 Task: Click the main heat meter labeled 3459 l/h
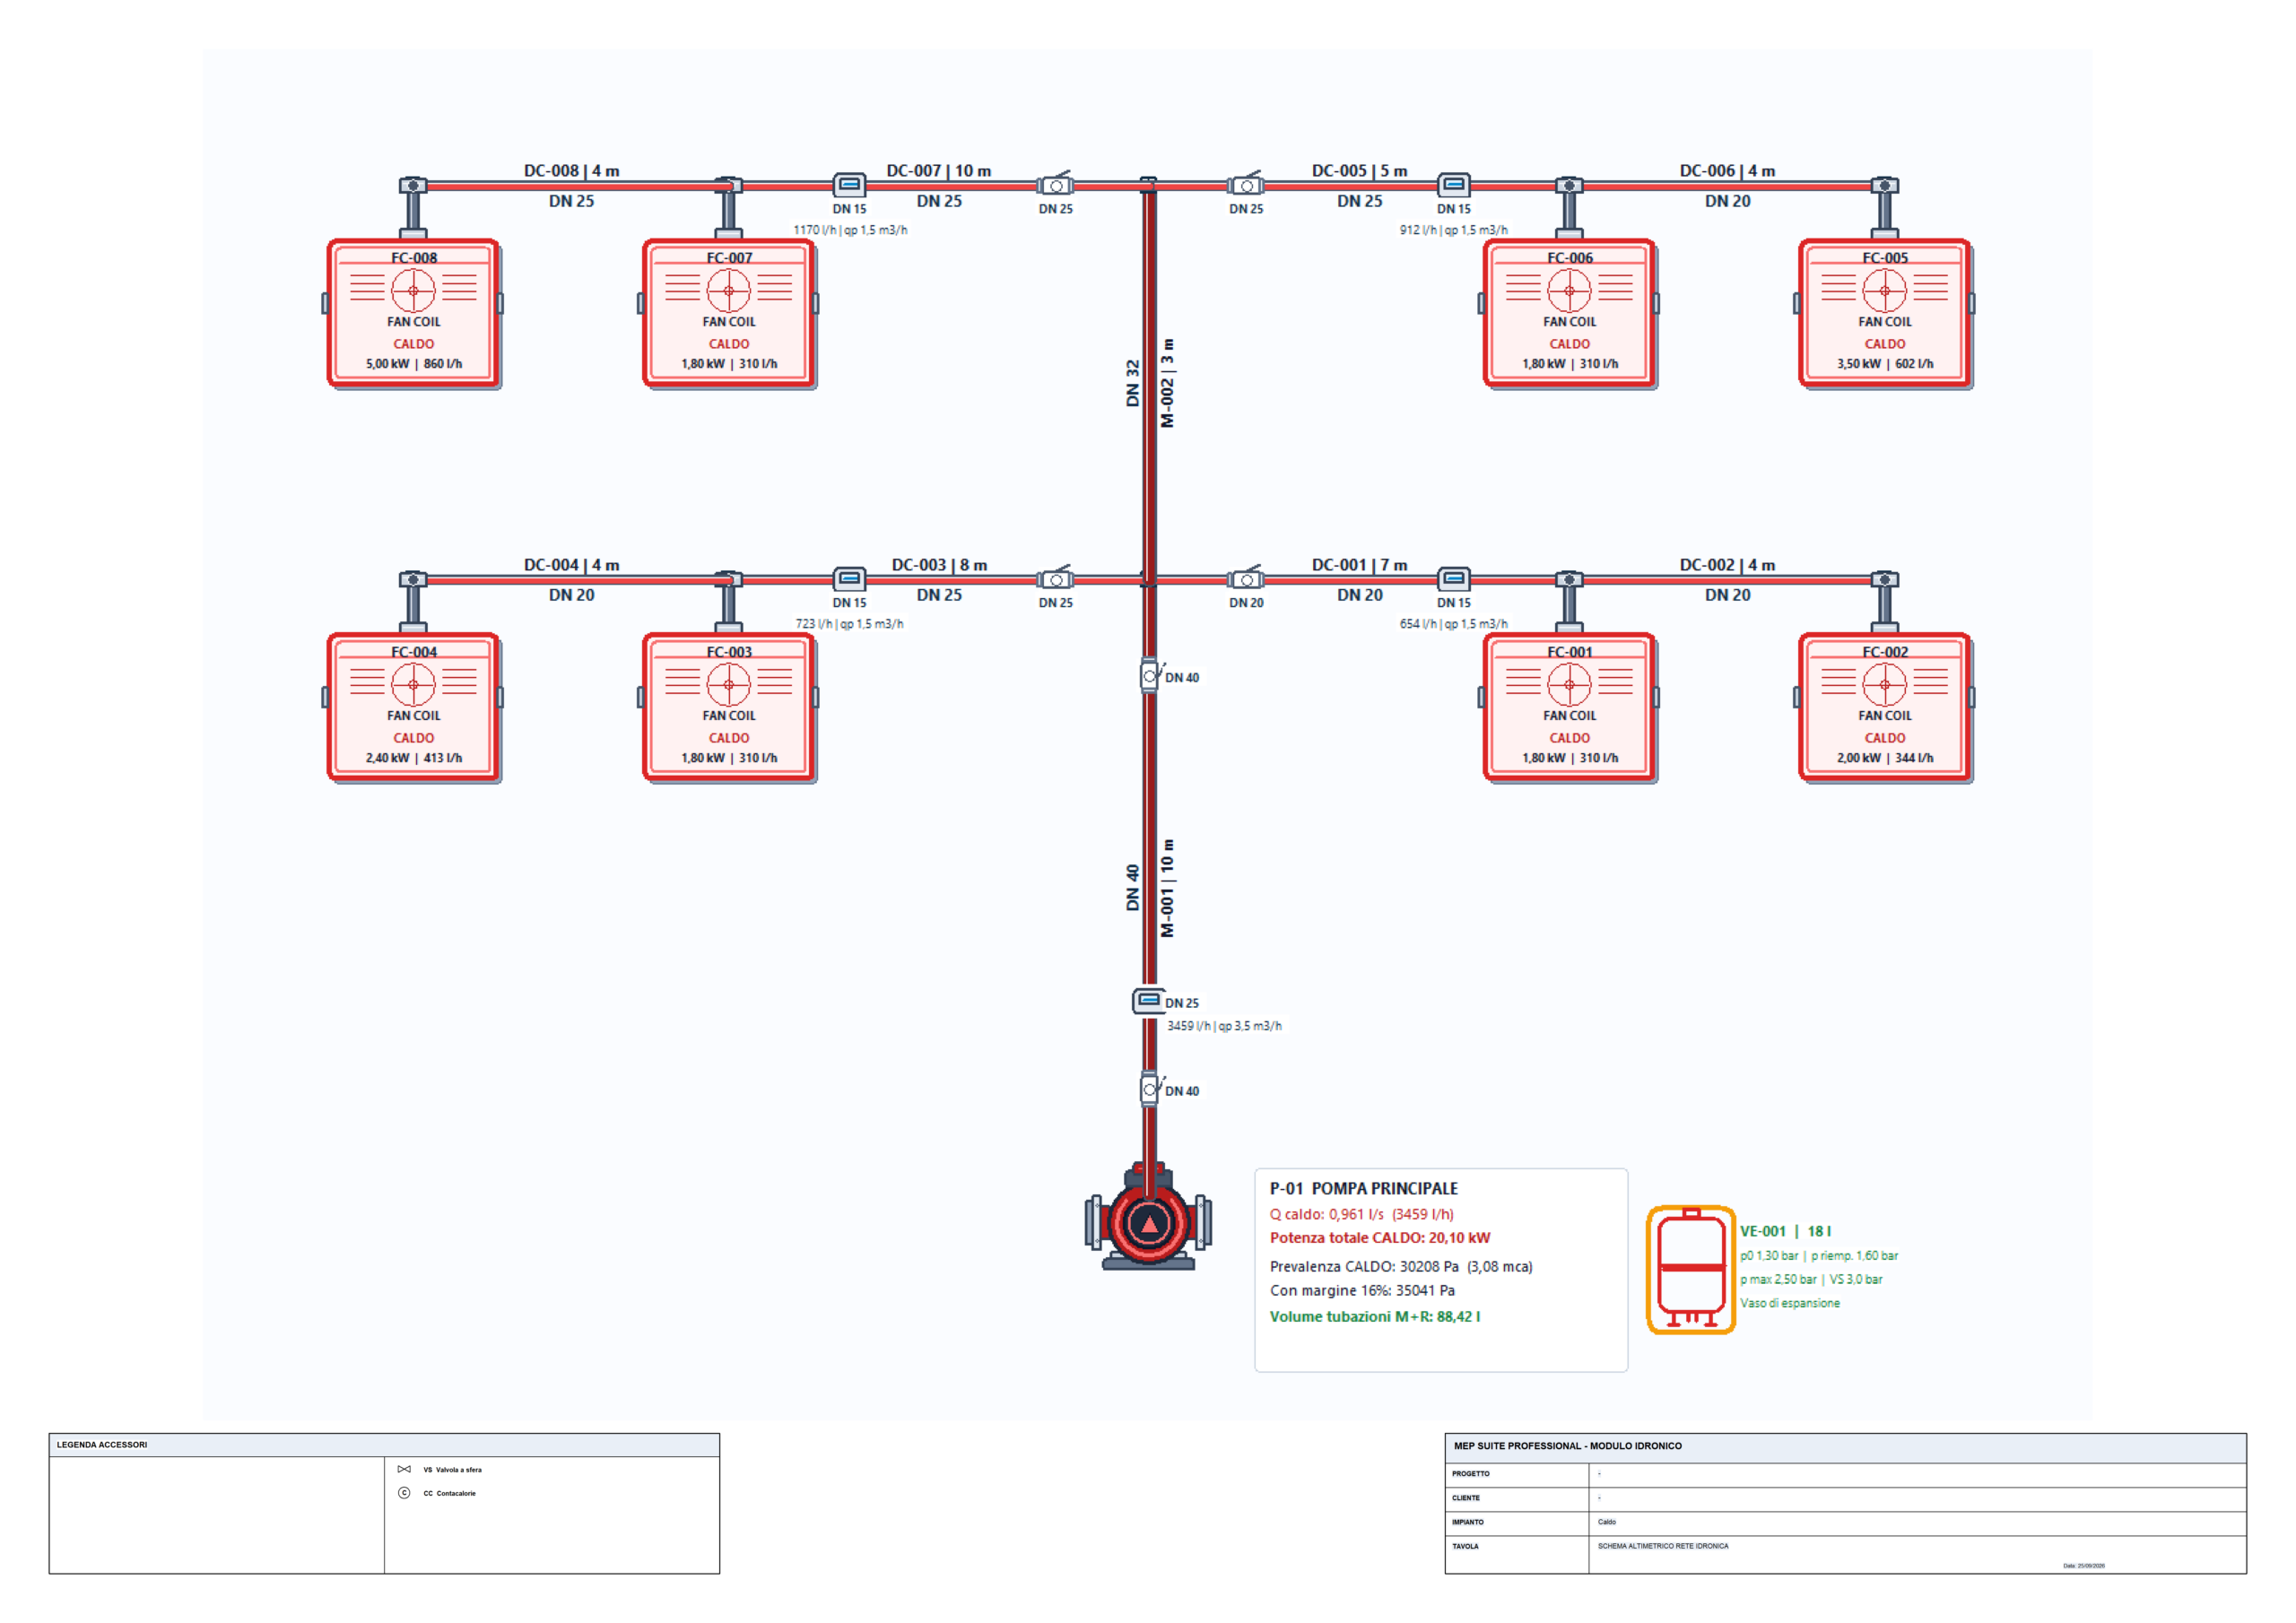[x=1148, y=1000]
